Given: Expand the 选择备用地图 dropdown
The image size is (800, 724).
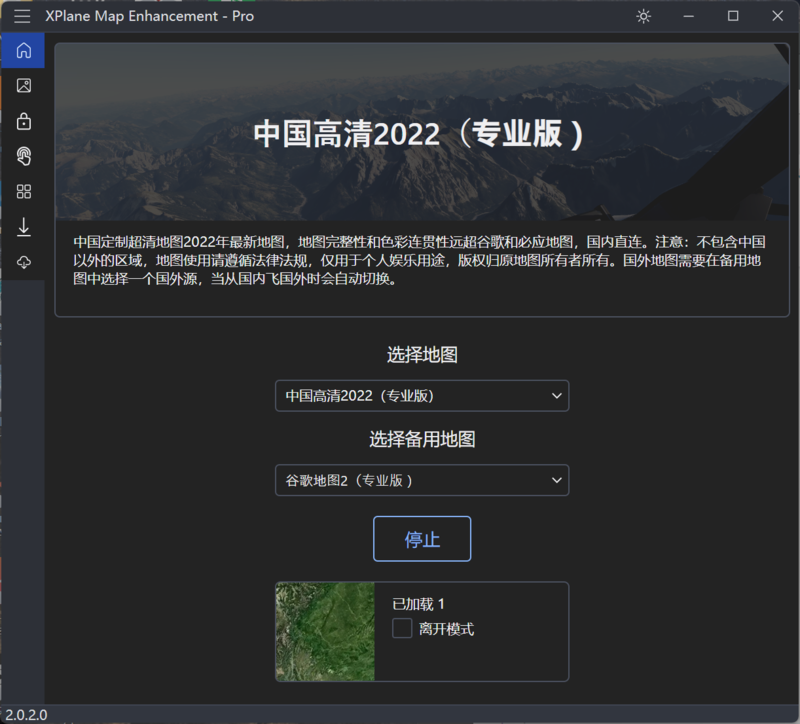Looking at the screenshot, I should [x=422, y=480].
